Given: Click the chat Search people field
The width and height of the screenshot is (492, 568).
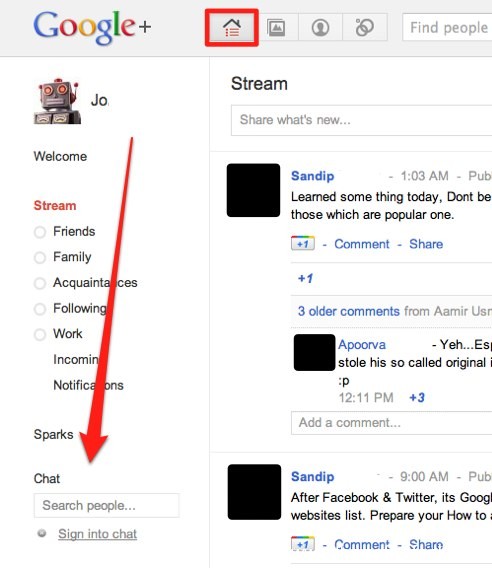Looking at the screenshot, I should 107,505.
